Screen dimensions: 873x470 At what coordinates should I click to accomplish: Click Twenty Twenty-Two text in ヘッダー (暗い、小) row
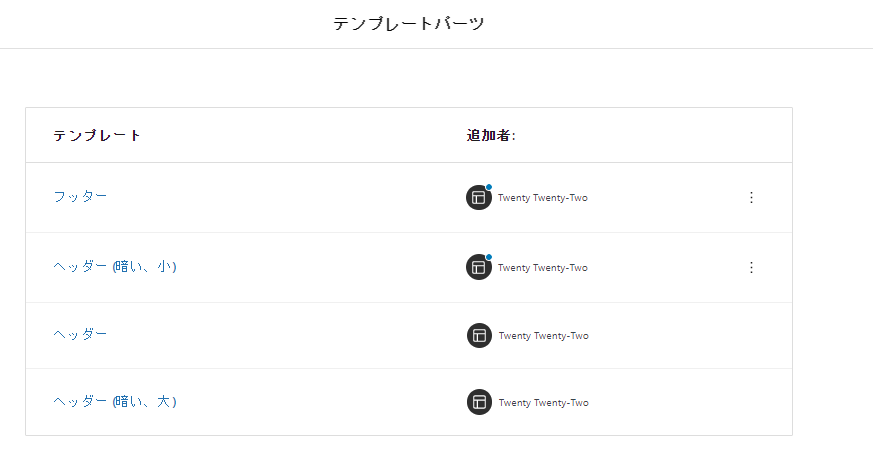click(x=543, y=268)
